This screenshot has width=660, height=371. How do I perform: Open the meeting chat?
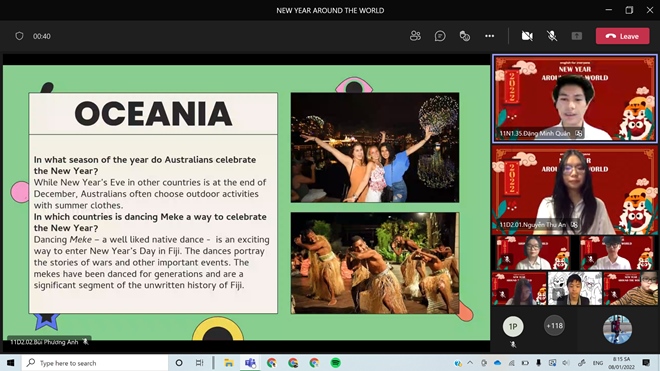(440, 36)
